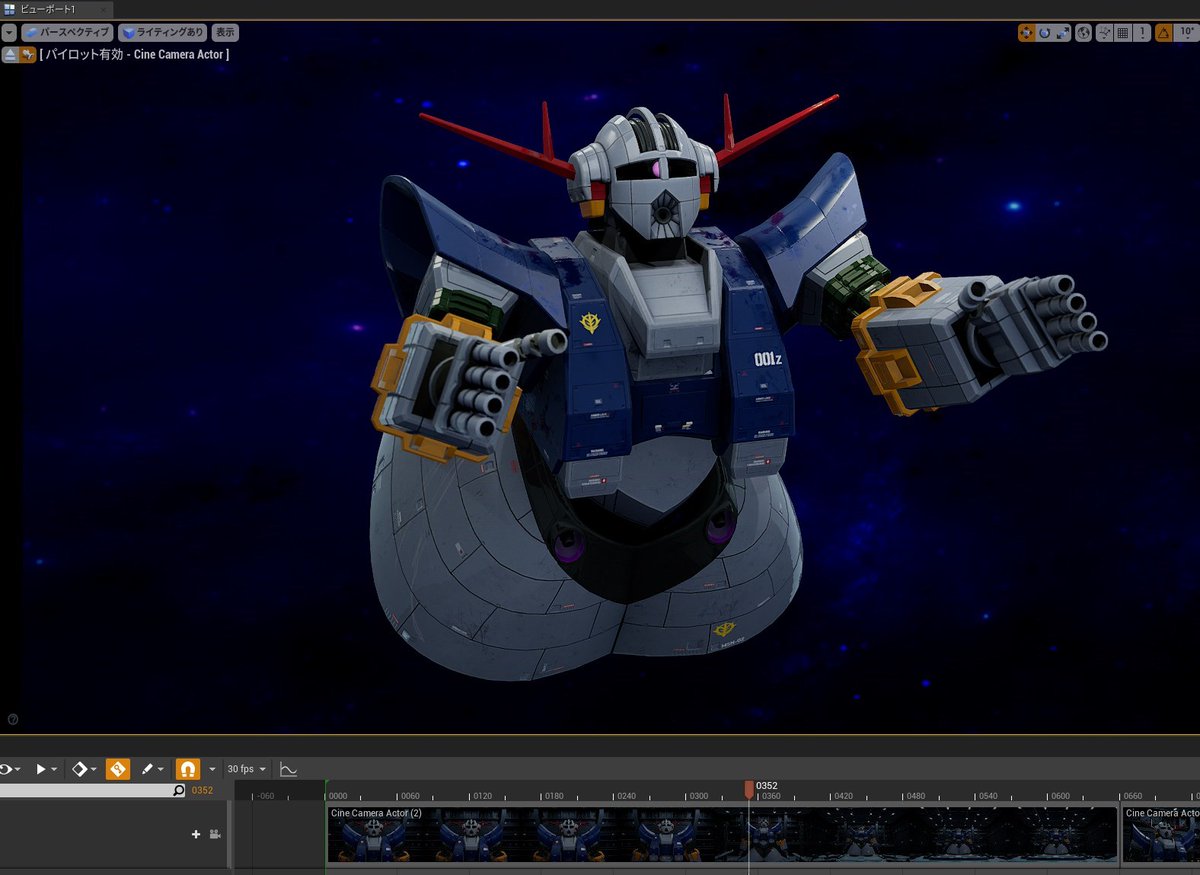Add a new camera cut with plus icon
Screen dimensions: 1200x875
coord(197,834)
